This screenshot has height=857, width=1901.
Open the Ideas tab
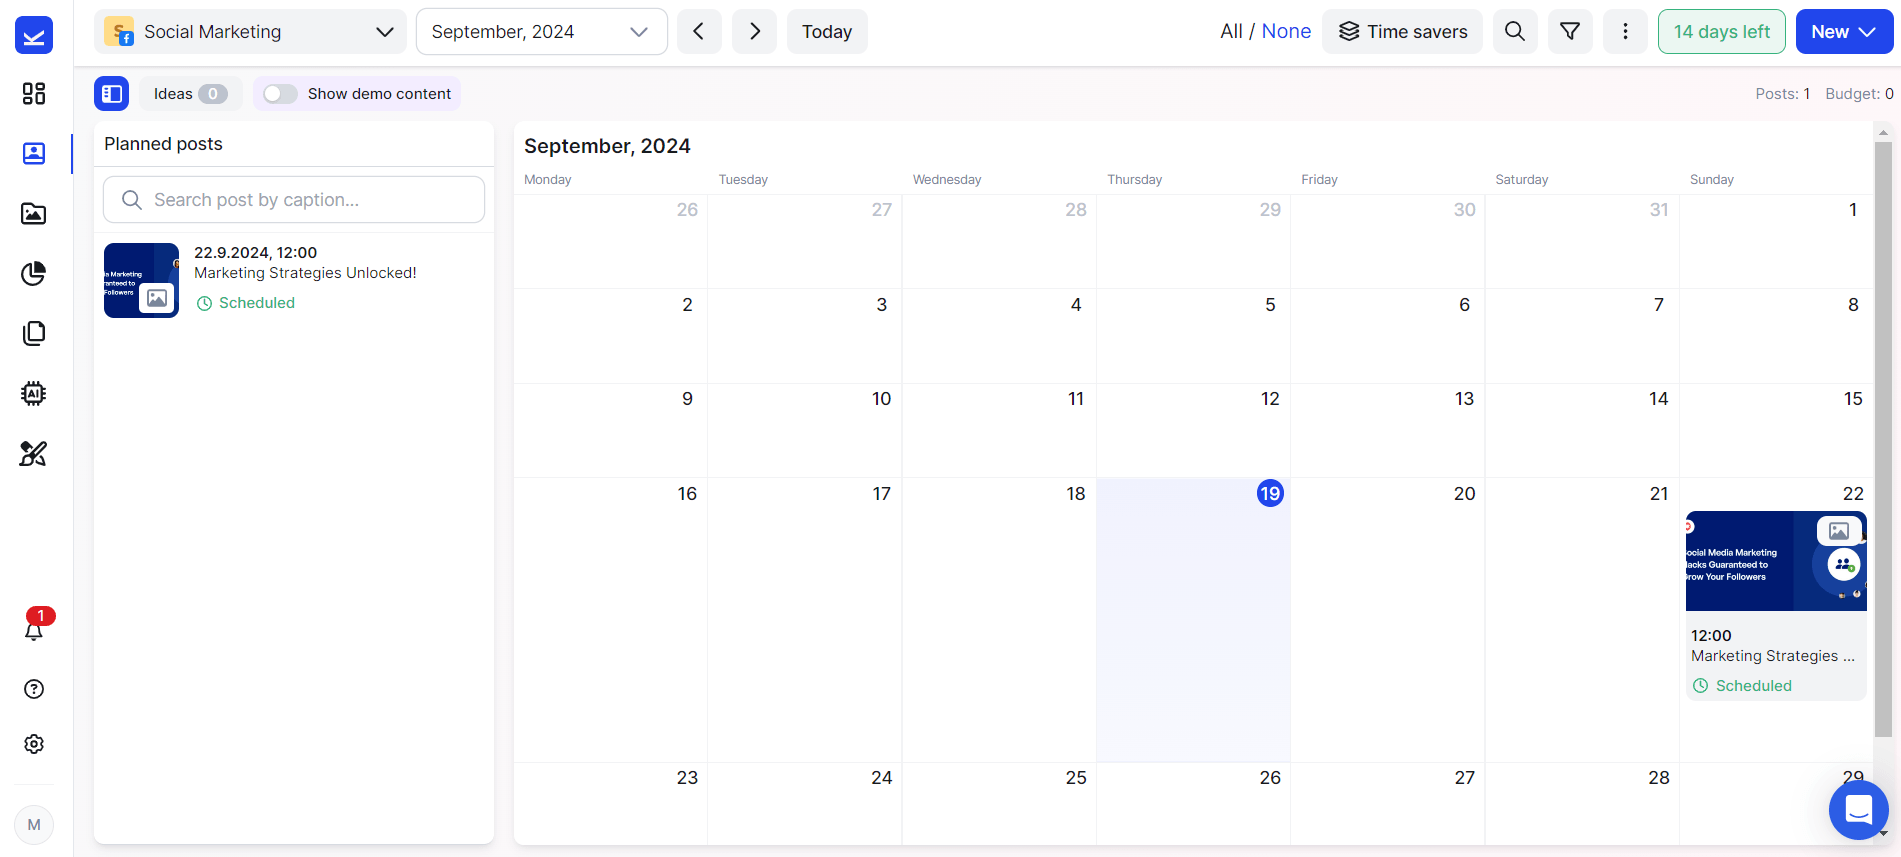pyautogui.click(x=190, y=94)
